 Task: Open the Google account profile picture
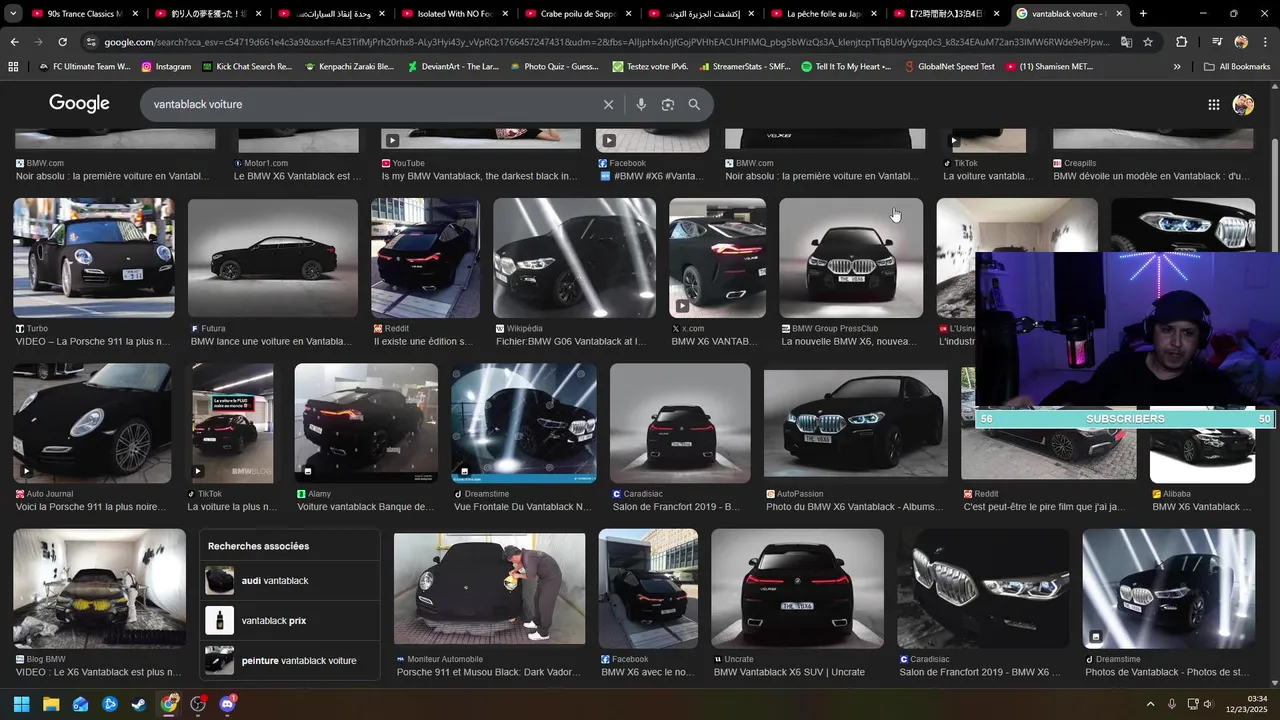(1243, 104)
